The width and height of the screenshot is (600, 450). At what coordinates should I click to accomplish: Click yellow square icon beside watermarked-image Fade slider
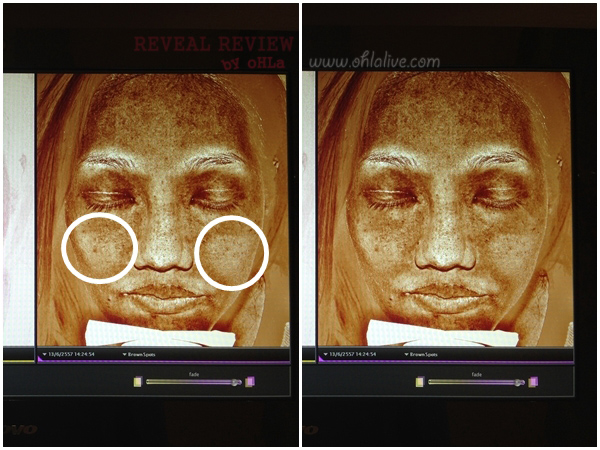click(420, 381)
